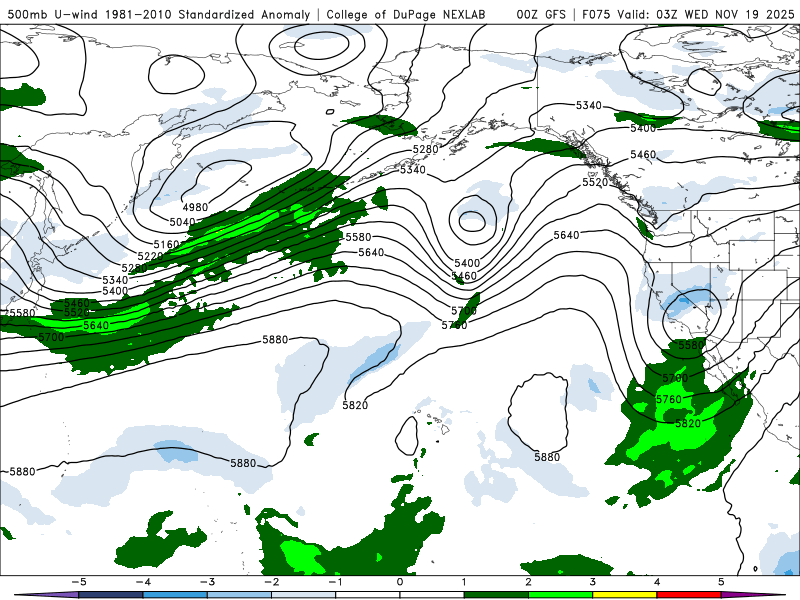The image size is (800, 600).
Task: Select the bright green colorbar segment between 2 and 3
Action: click(x=561, y=595)
